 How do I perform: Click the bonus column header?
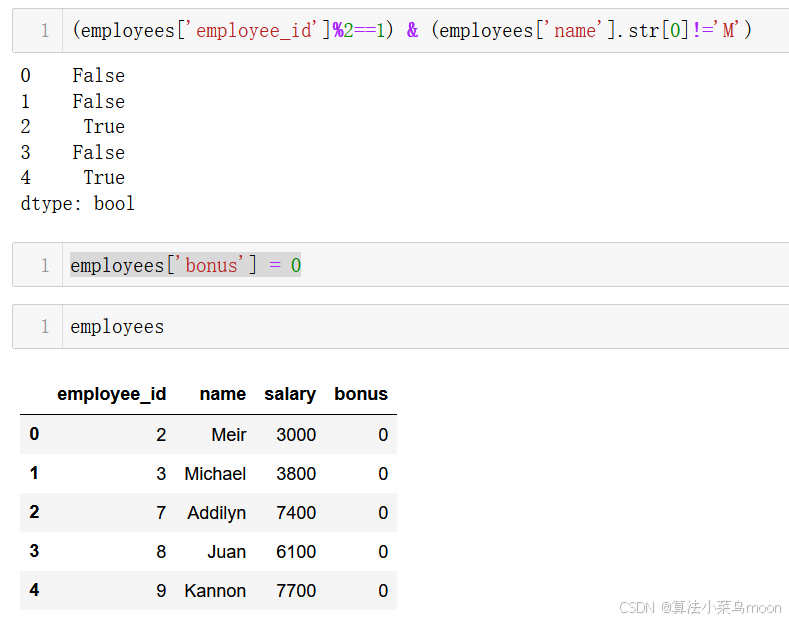tap(361, 394)
